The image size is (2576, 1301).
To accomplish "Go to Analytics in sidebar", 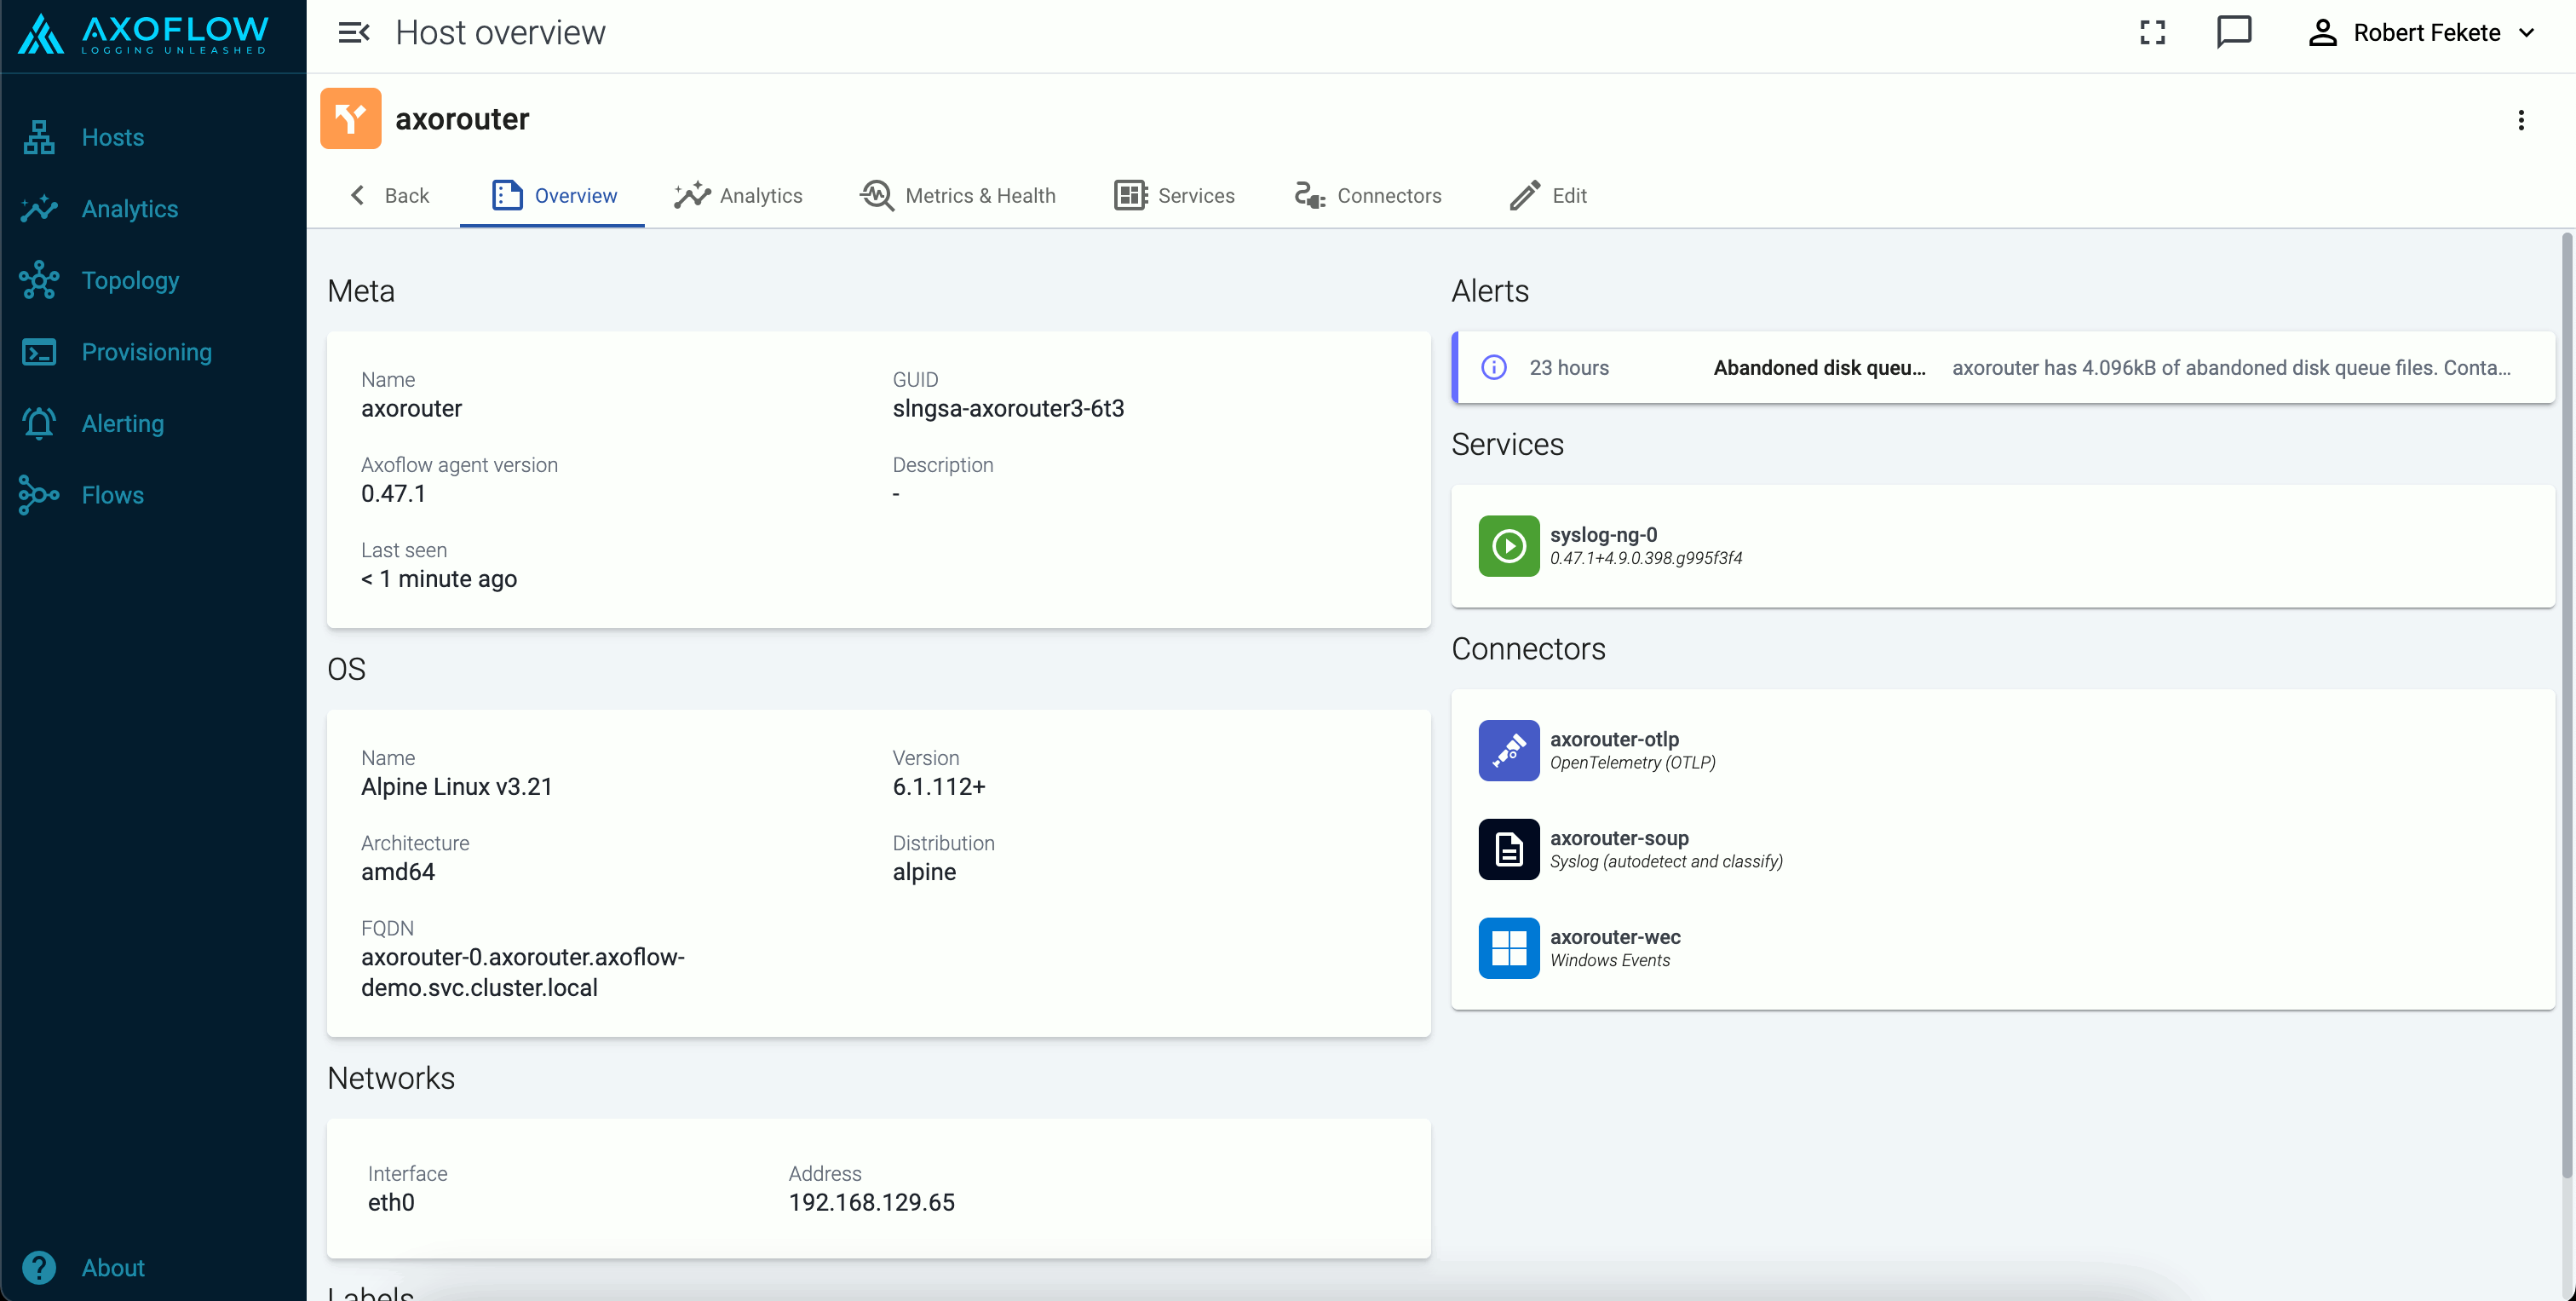I will point(130,209).
